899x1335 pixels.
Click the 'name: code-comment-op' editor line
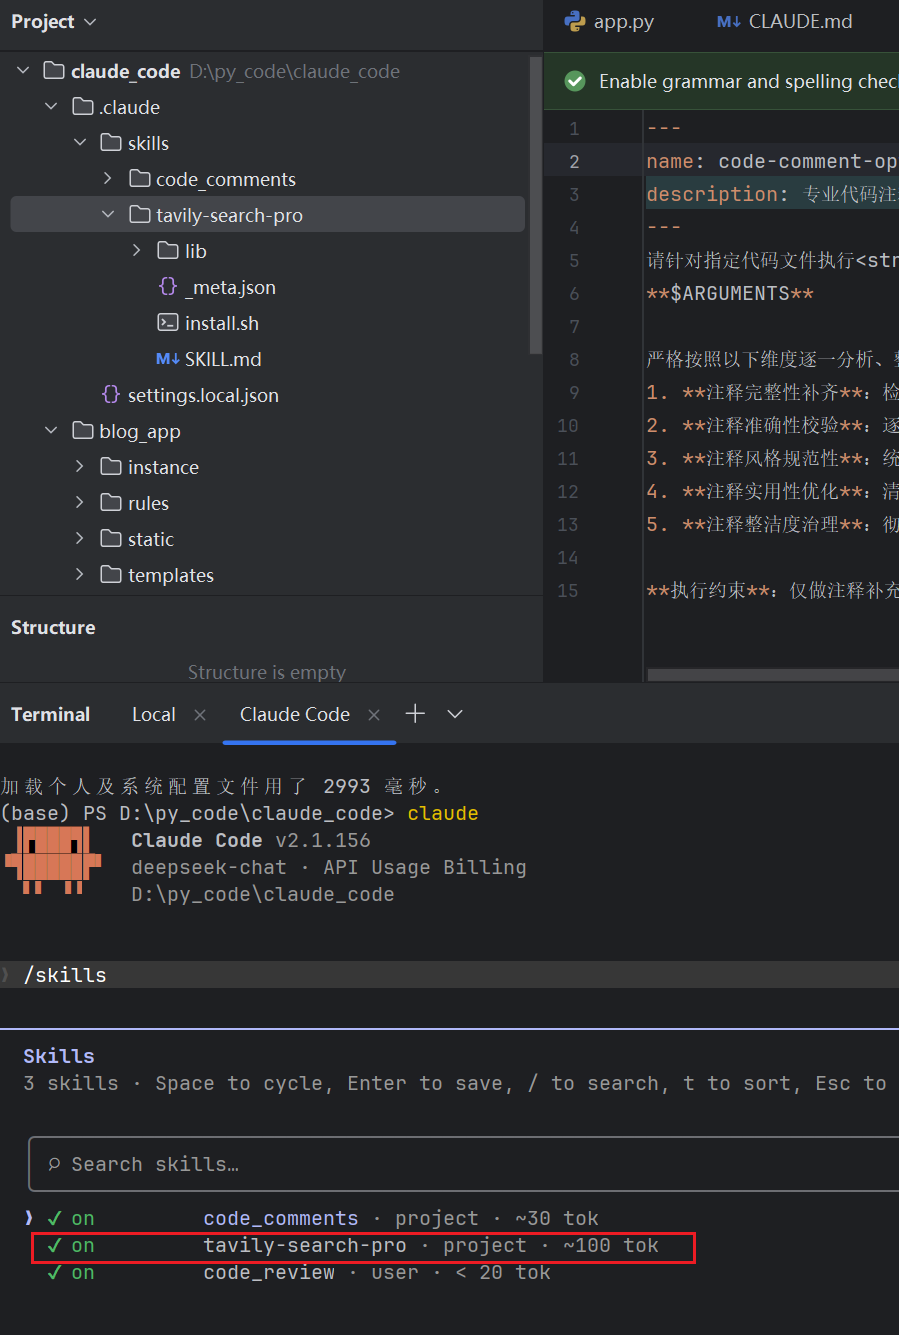[771, 161]
